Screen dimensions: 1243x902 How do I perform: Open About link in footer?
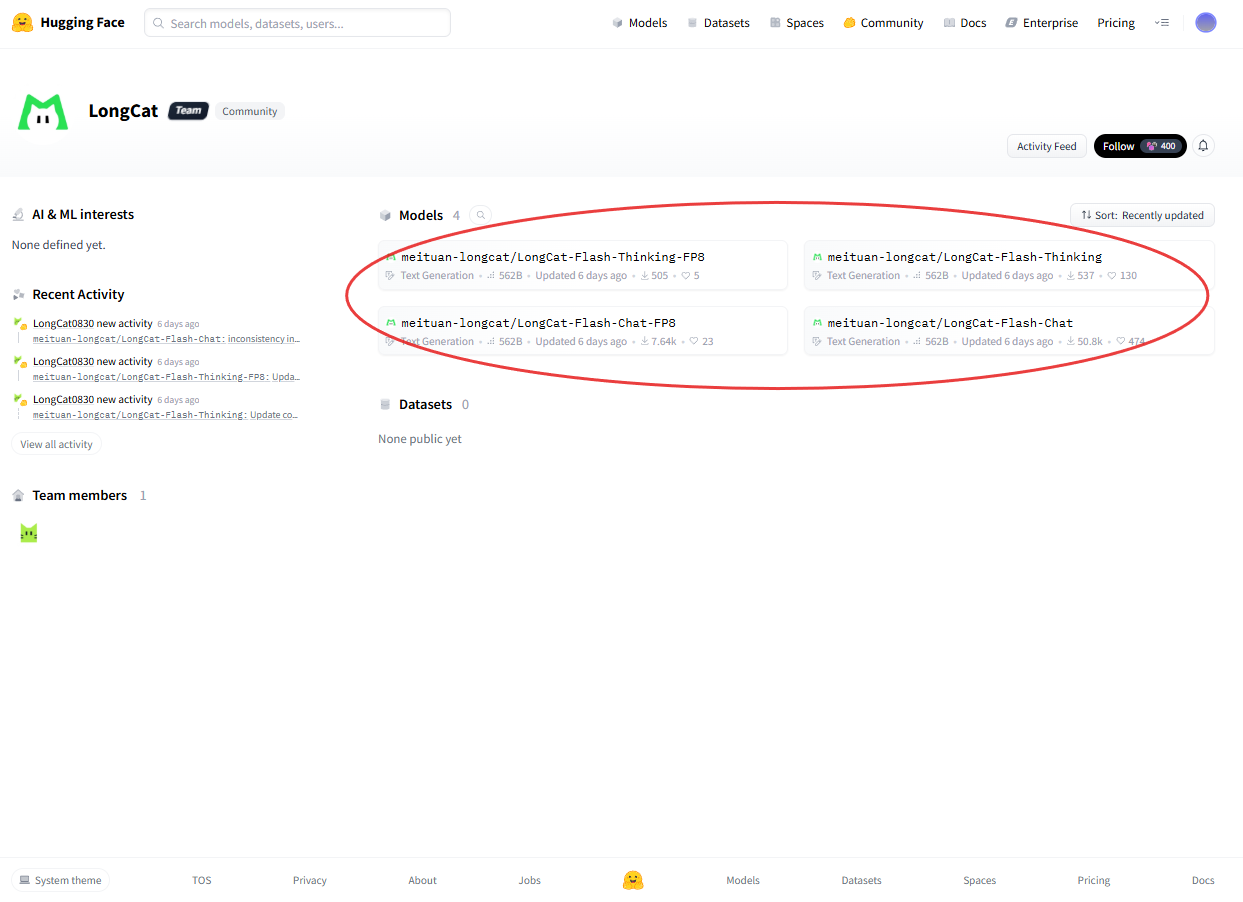click(422, 880)
